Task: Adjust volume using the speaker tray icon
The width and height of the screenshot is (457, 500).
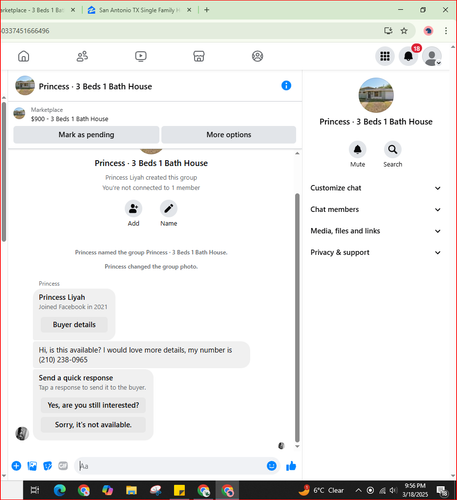Action: pyautogui.click(x=393, y=490)
